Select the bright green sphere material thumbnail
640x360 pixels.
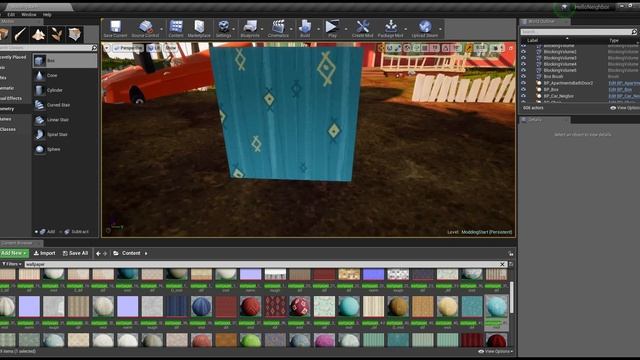coord(250,340)
